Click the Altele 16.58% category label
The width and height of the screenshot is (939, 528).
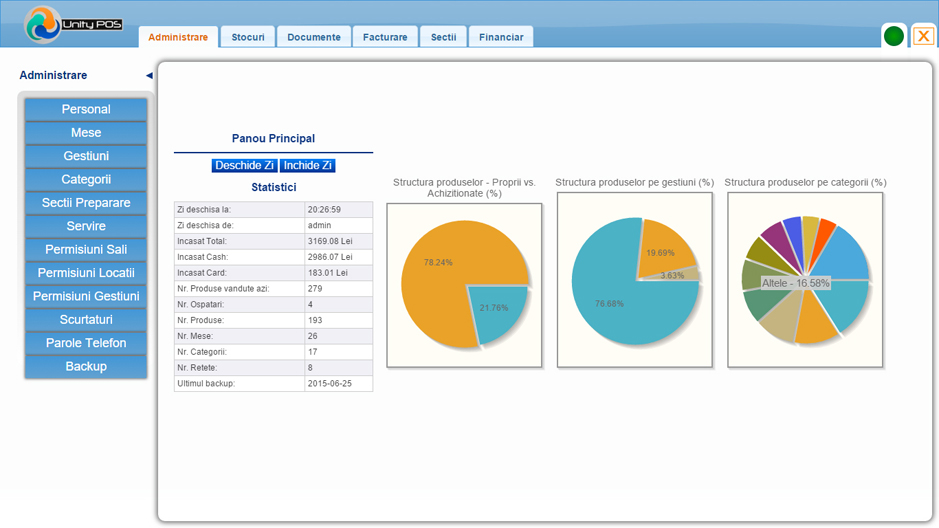pyautogui.click(x=796, y=283)
